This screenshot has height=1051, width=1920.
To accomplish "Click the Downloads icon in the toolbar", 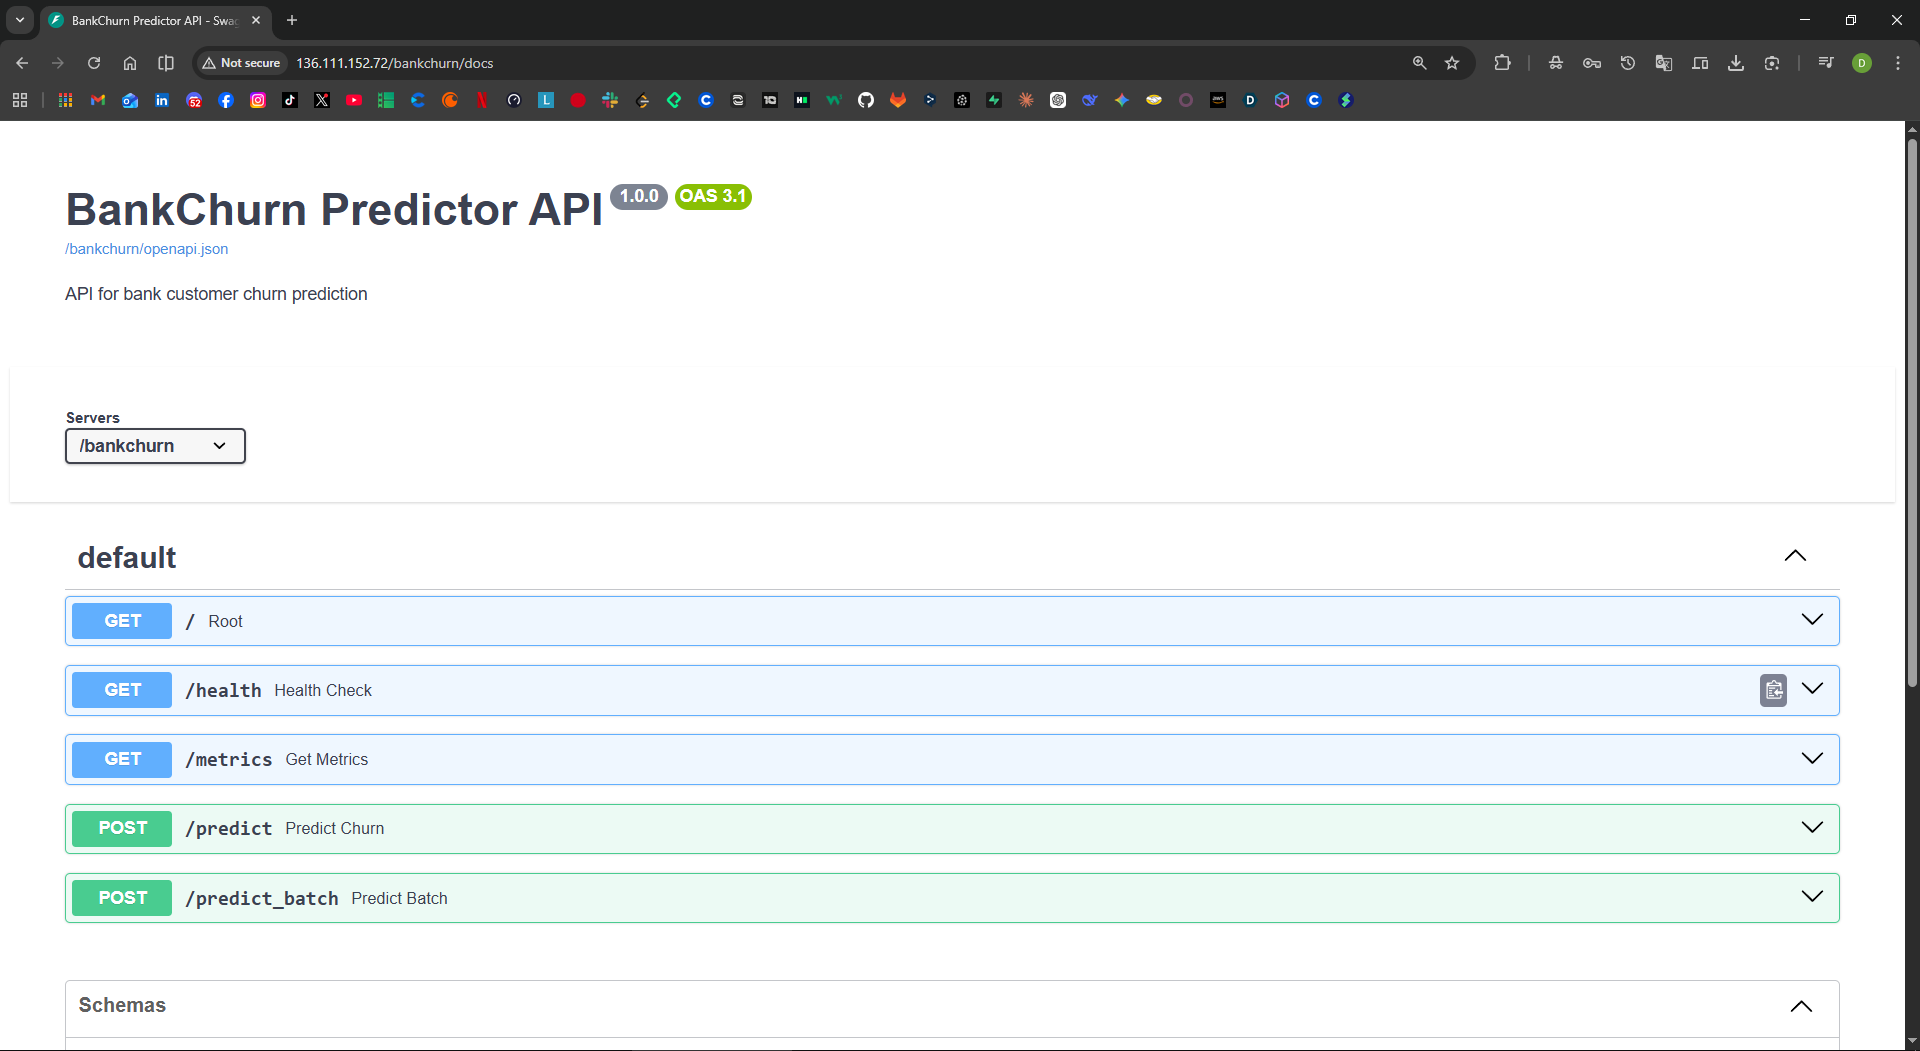I will point(1736,63).
